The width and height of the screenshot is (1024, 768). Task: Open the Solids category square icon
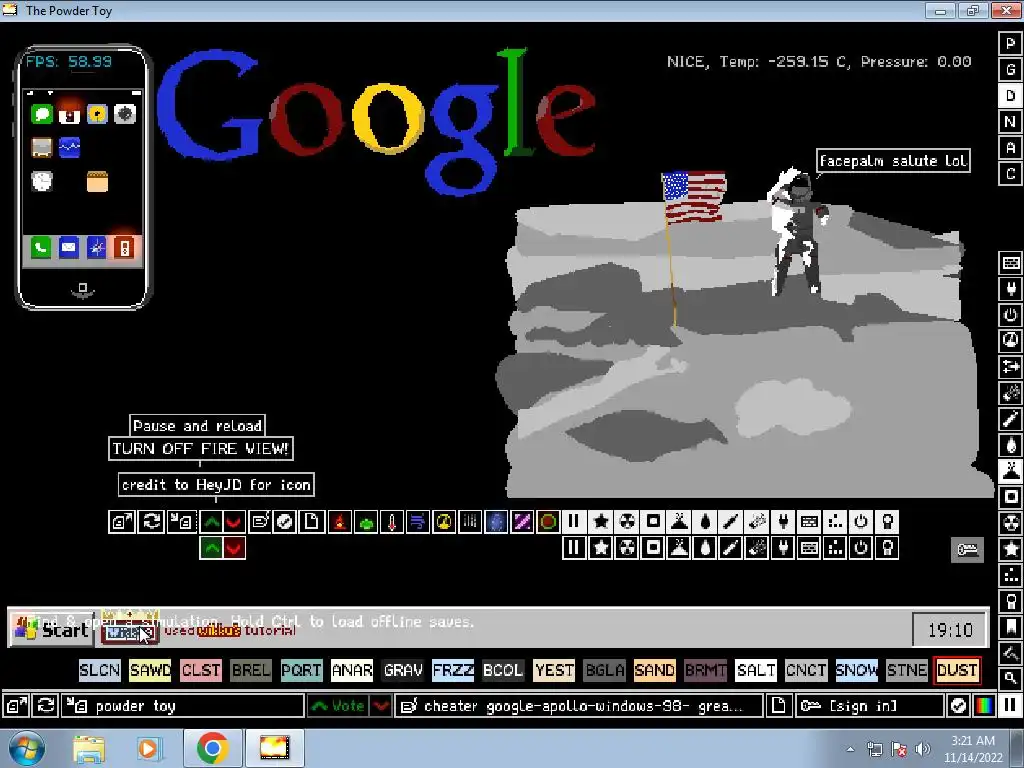click(x=1010, y=497)
